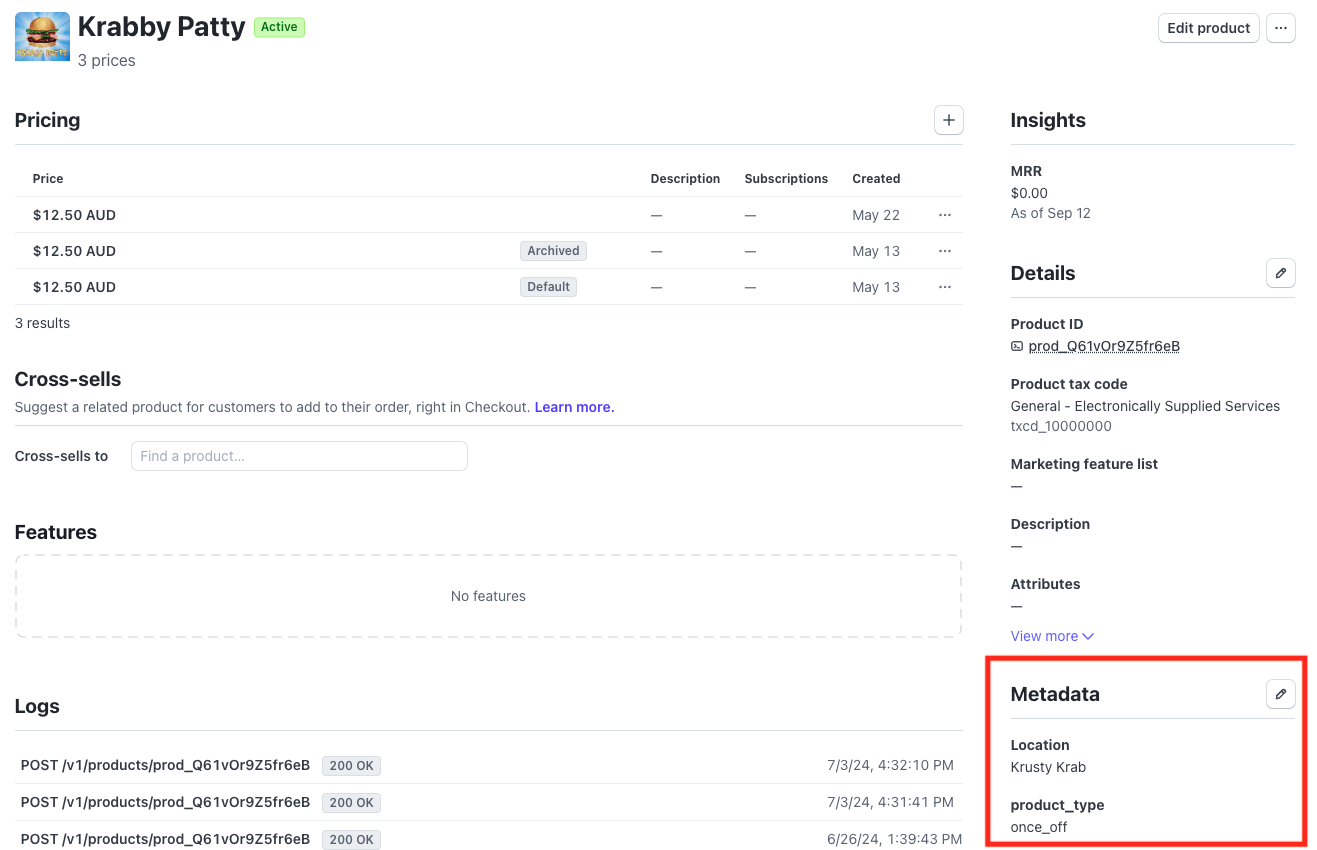Select the Archived $12.50 AUD price row
This screenshot has height=850, width=1317.
click(x=75, y=251)
